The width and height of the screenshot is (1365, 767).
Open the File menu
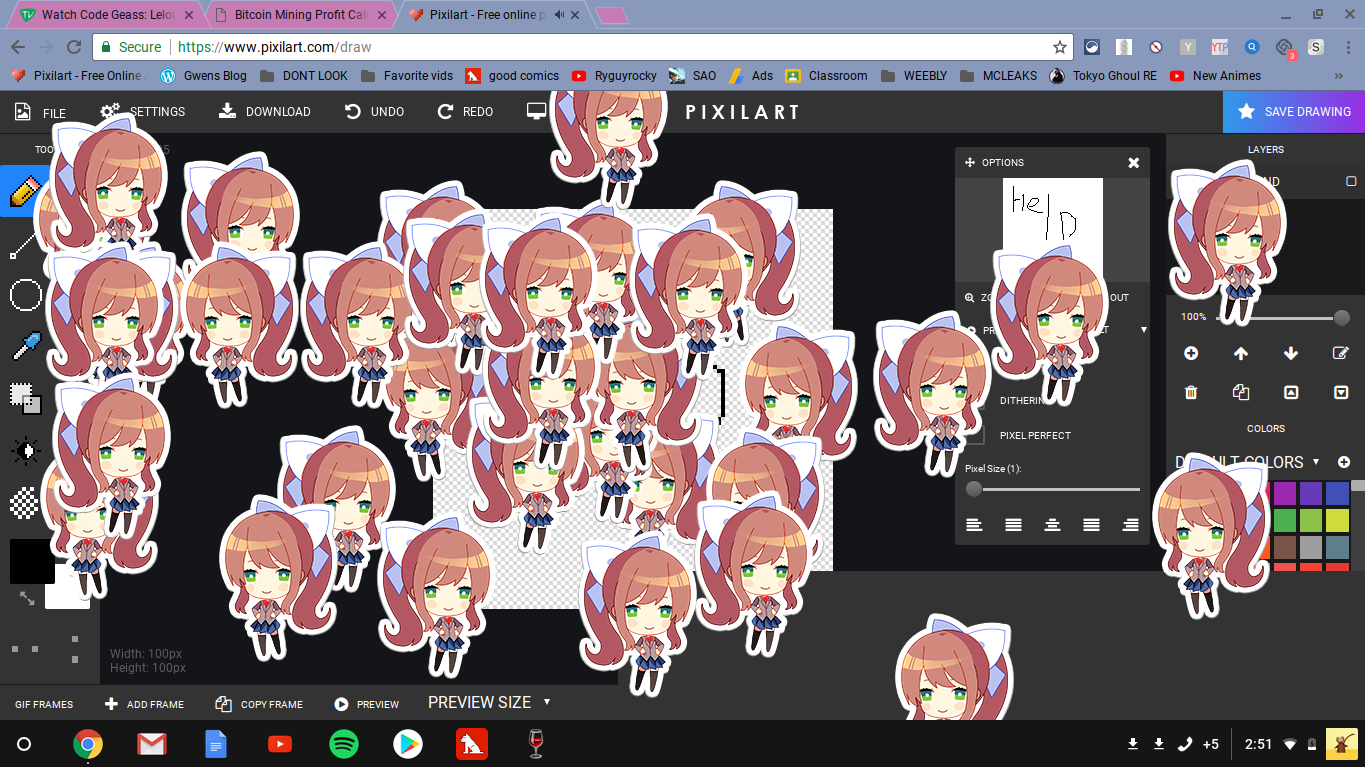pyautogui.click(x=41, y=112)
